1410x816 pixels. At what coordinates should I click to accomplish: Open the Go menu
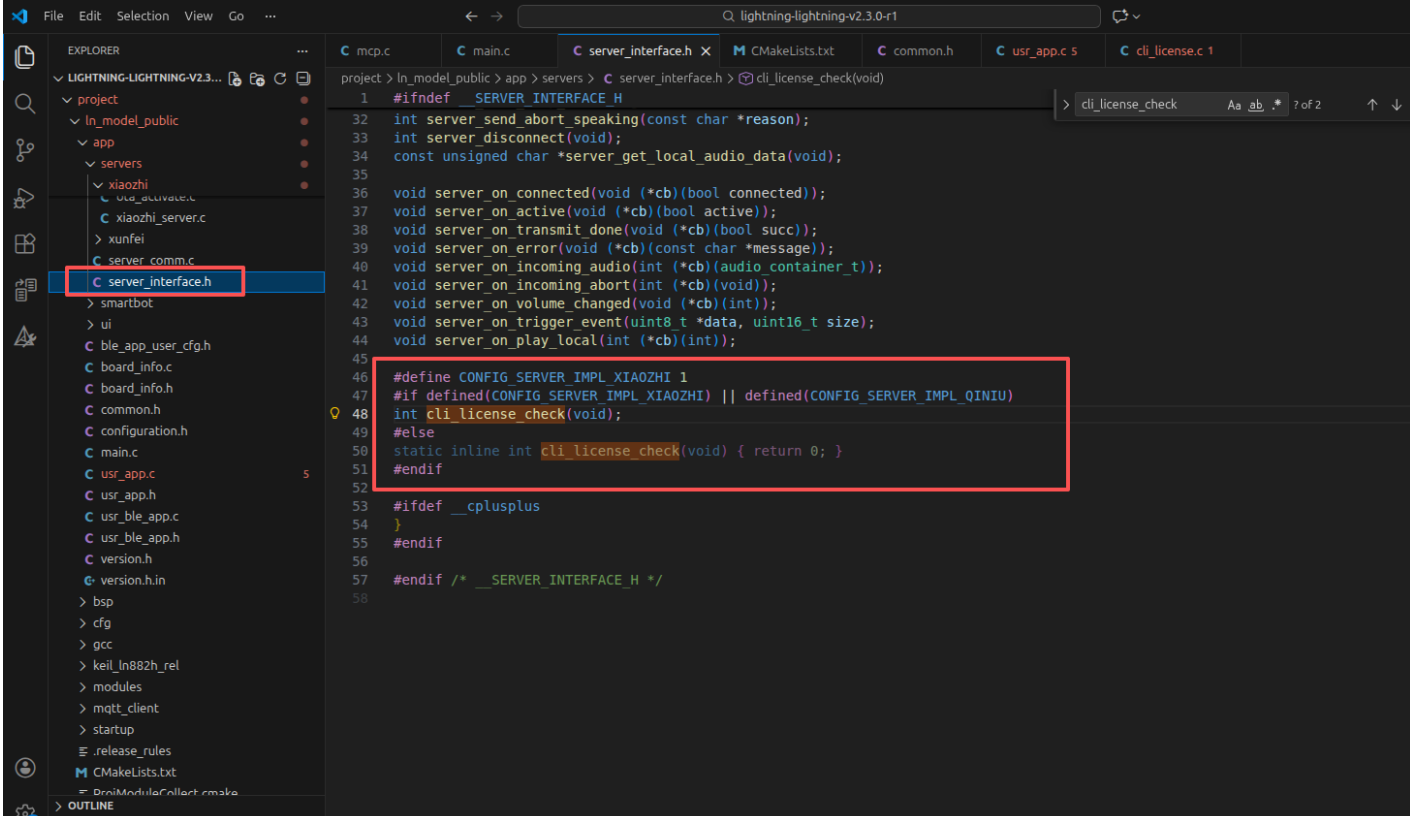point(236,16)
